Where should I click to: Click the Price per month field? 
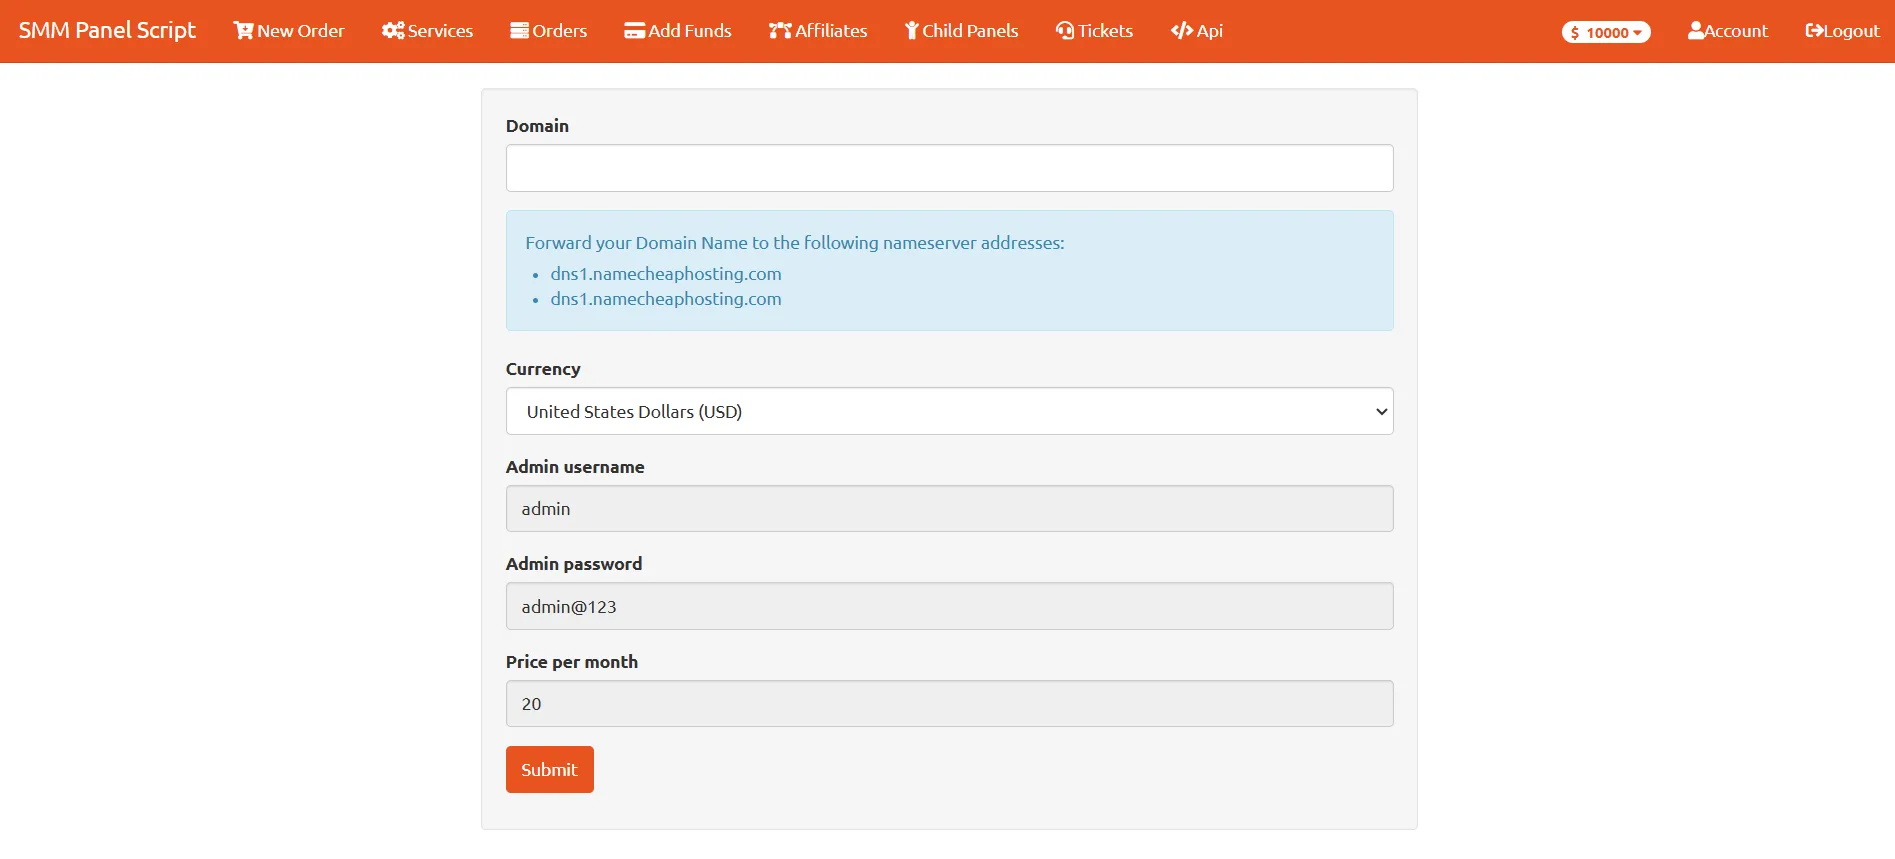click(949, 704)
